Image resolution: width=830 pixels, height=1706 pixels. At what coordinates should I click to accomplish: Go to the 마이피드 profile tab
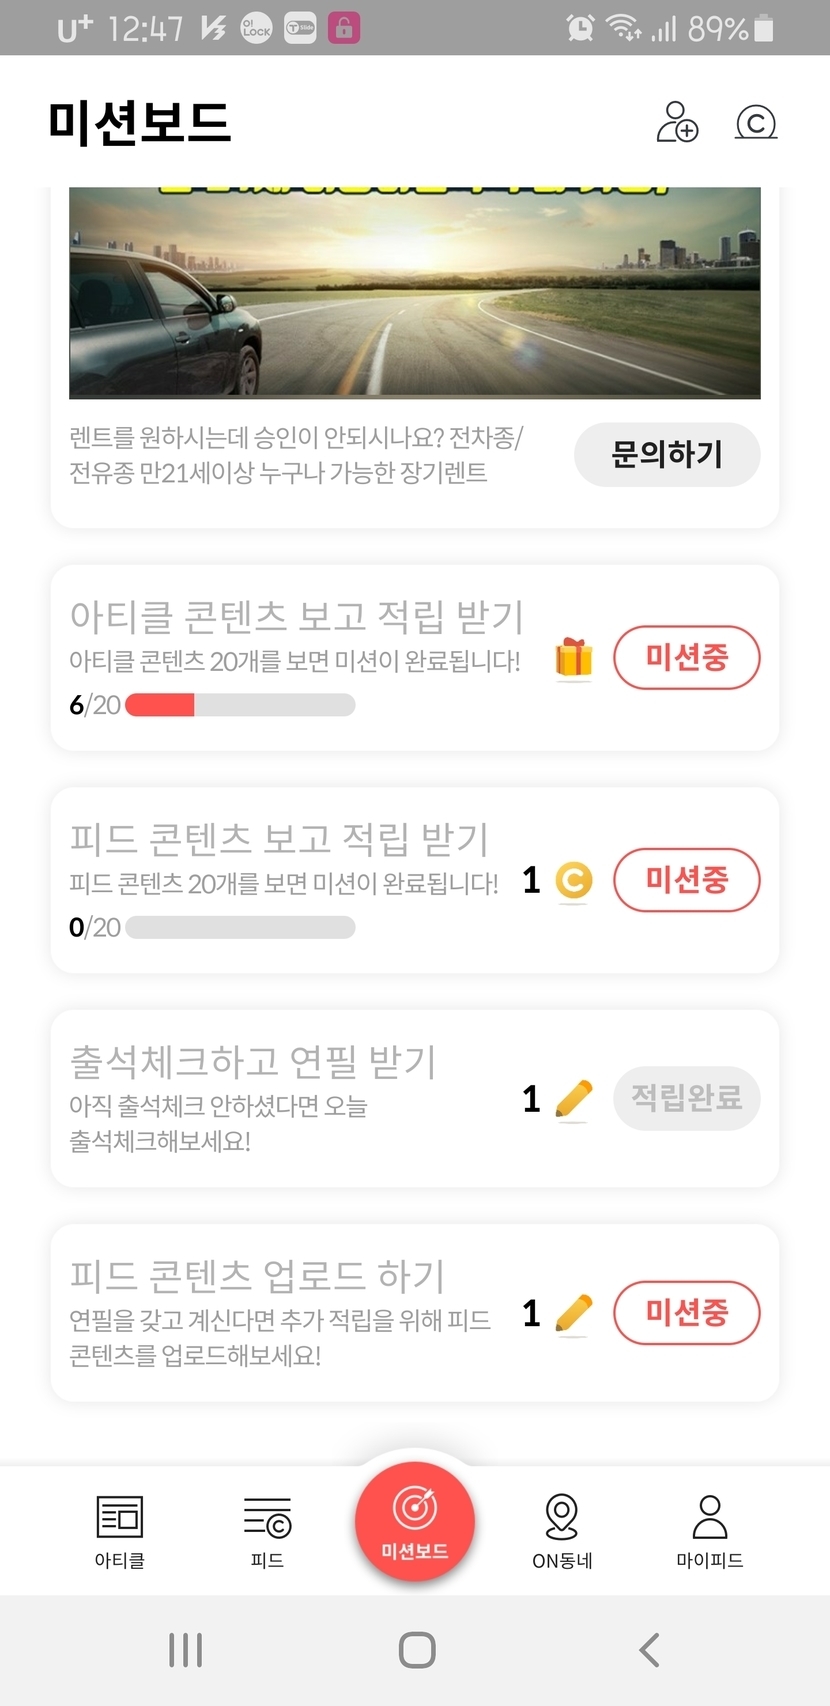[x=709, y=1530]
